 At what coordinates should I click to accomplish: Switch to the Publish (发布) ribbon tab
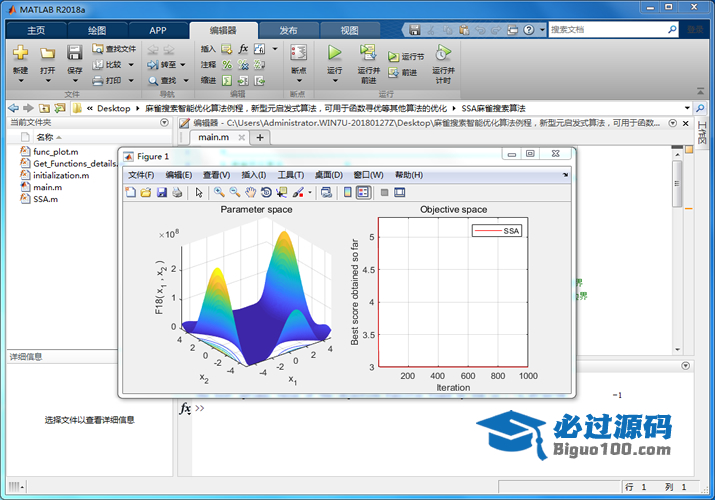(288, 30)
